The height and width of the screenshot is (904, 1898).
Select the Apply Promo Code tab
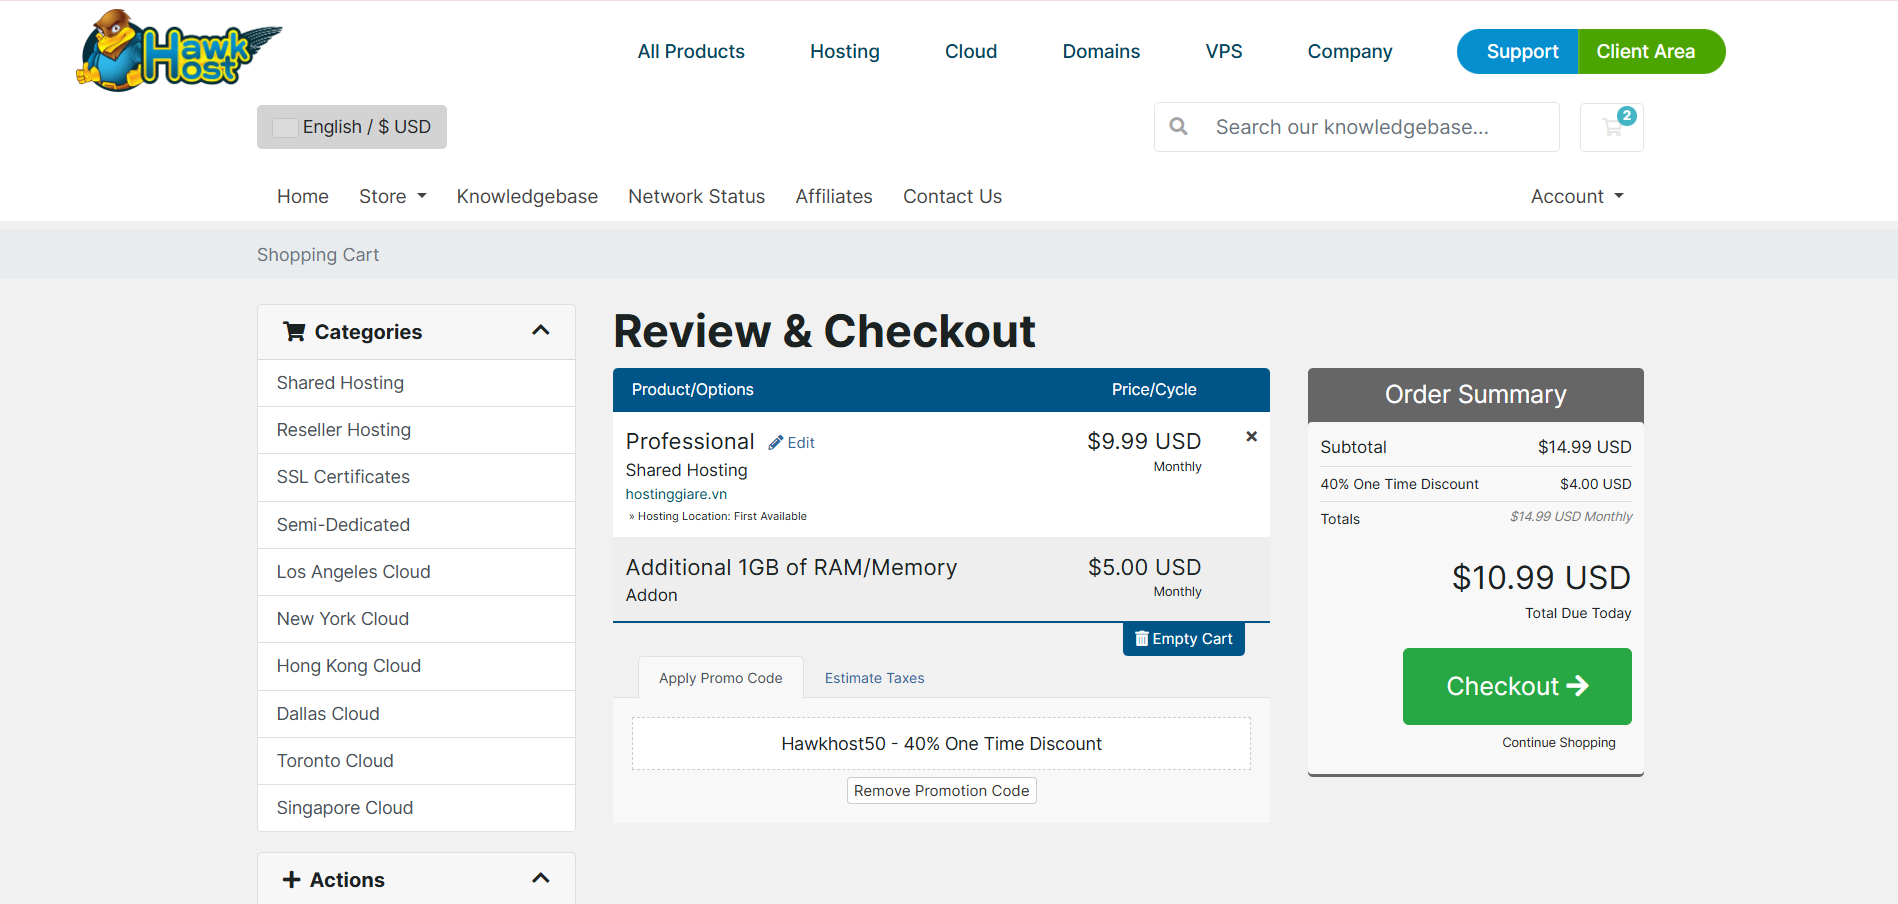[x=720, y=678]
